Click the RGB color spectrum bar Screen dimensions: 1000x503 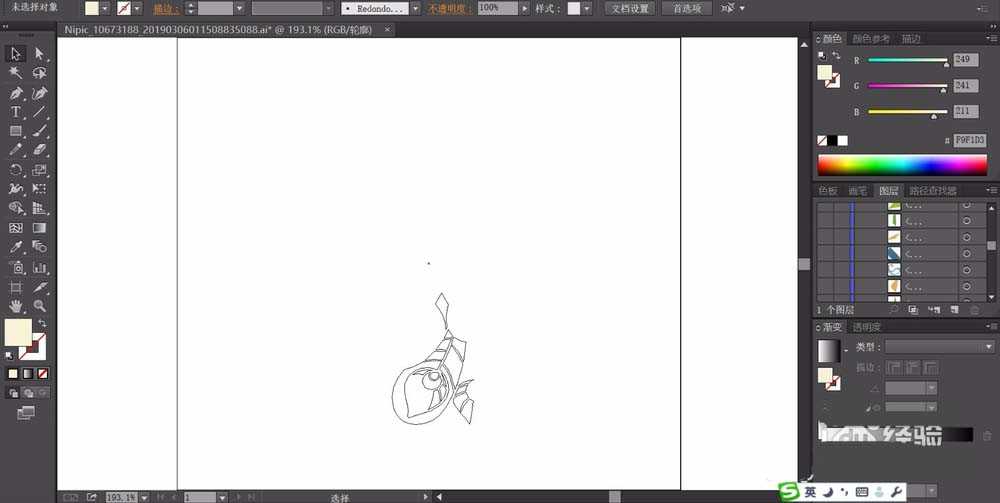click(x=902, y=164)
